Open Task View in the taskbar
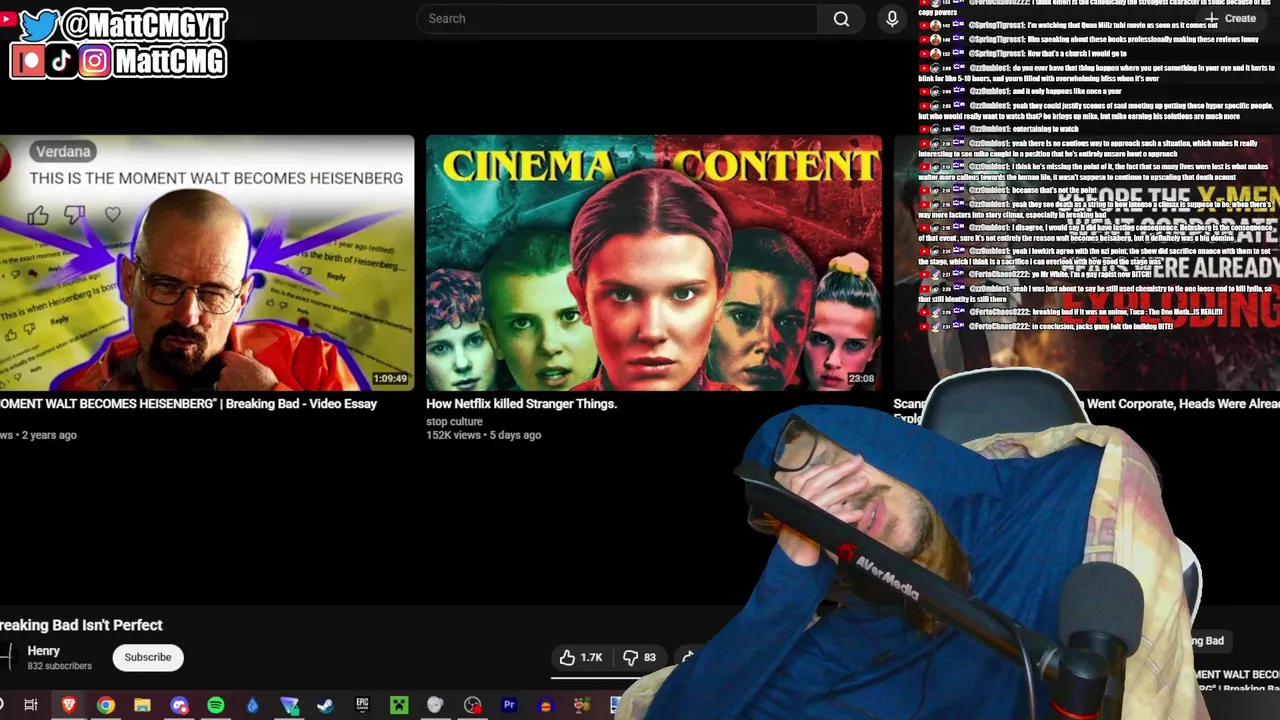This screenshot has width=1280, height=720. pos(31,705)
